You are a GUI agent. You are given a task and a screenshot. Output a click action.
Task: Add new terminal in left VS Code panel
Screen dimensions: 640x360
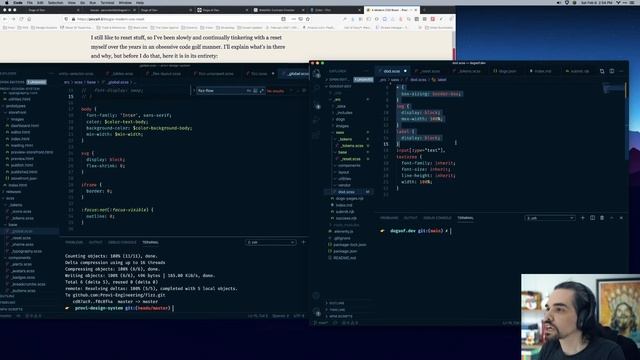(x=303, y=242)
